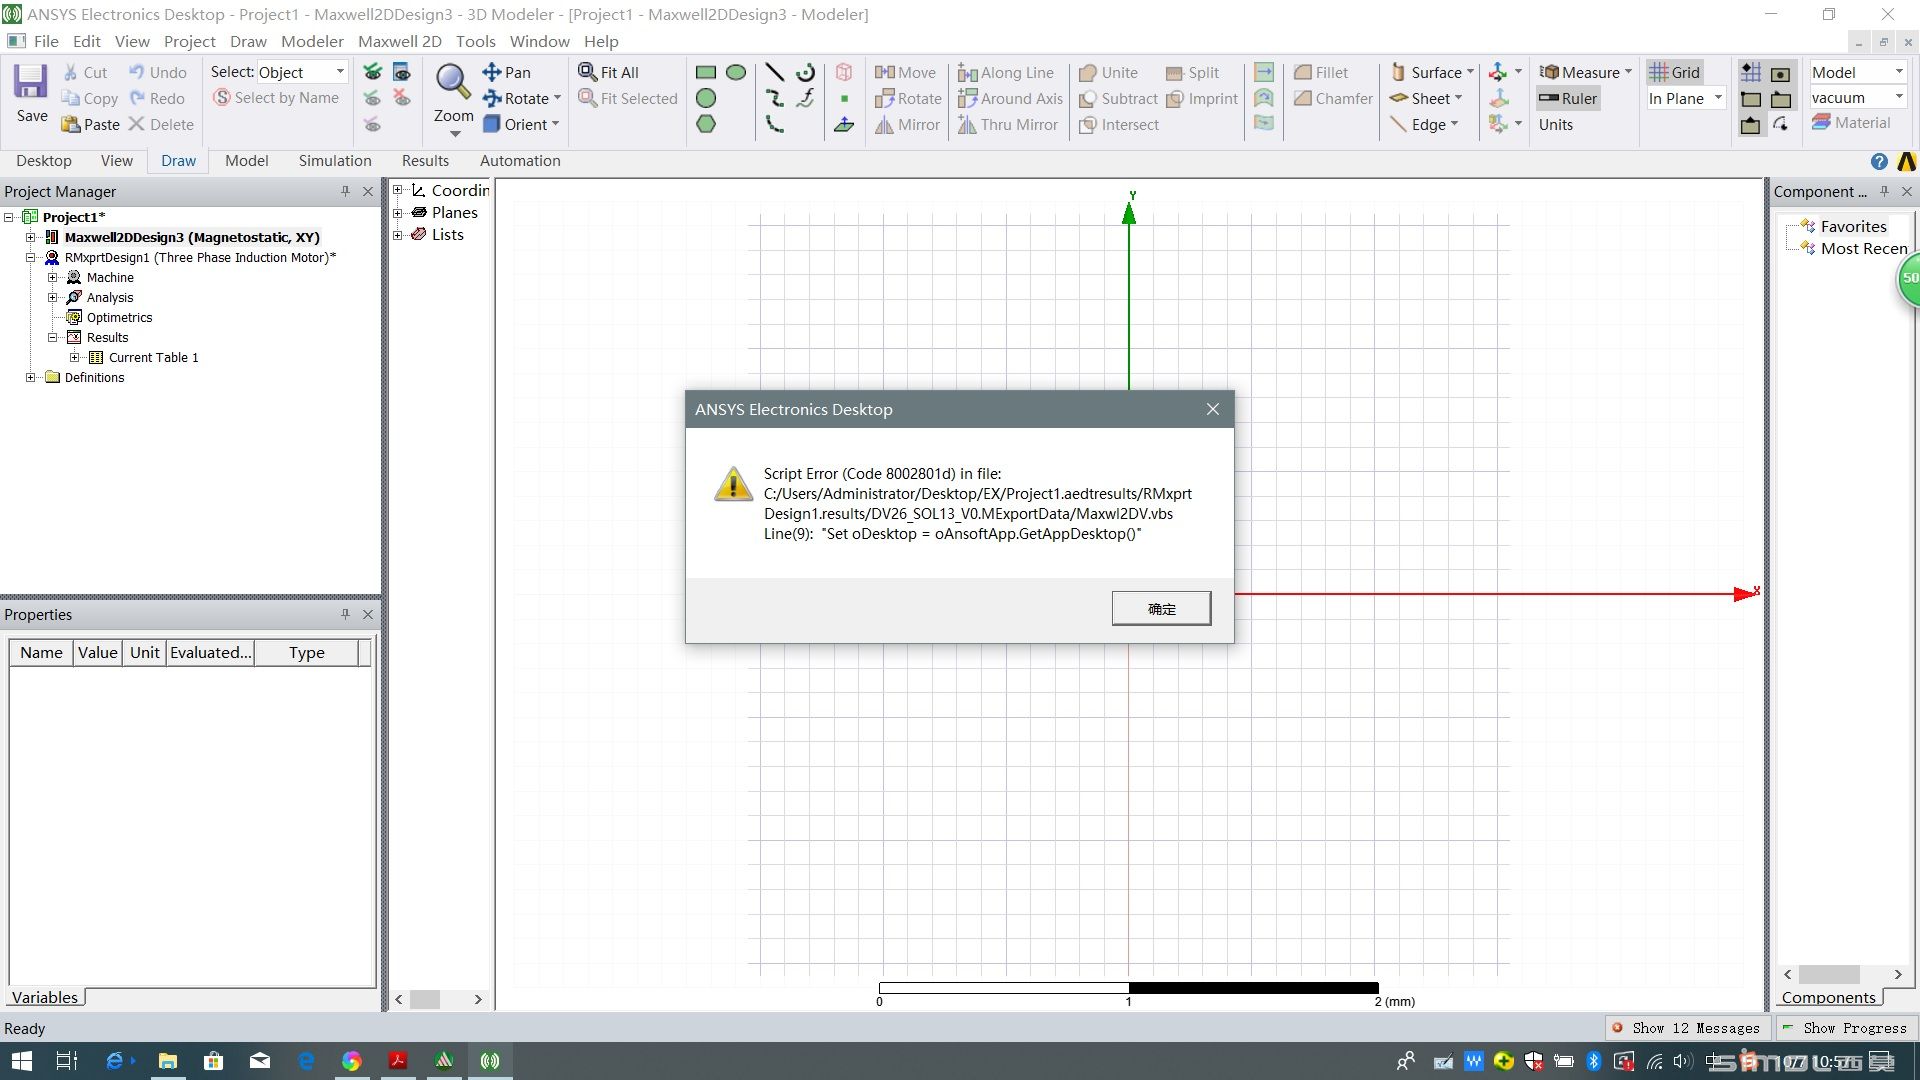Viewport: 1920px width, 1080px height.
Task: Open the Measure dropdown
Action: [x=1628, y=72]
